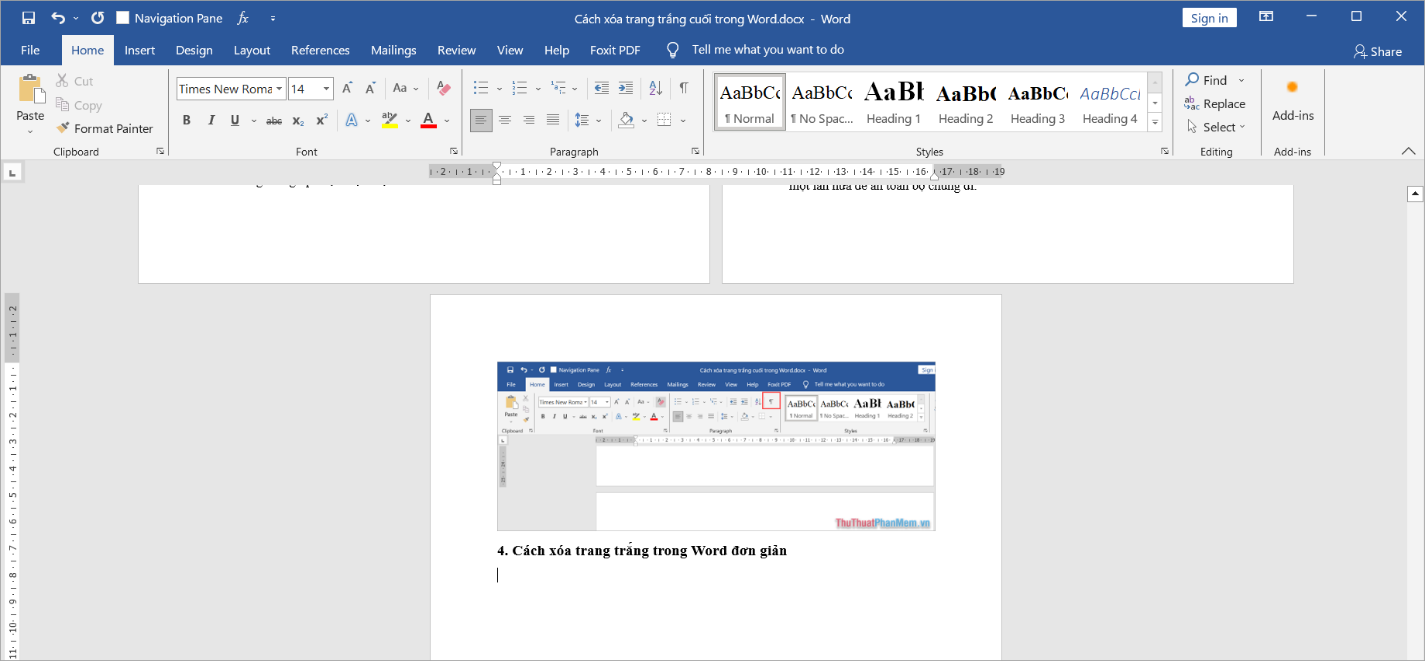Expand the Styles gallery more arrow
Image resolution: width=1425 pixels, height=661 pixels.
1155,122
